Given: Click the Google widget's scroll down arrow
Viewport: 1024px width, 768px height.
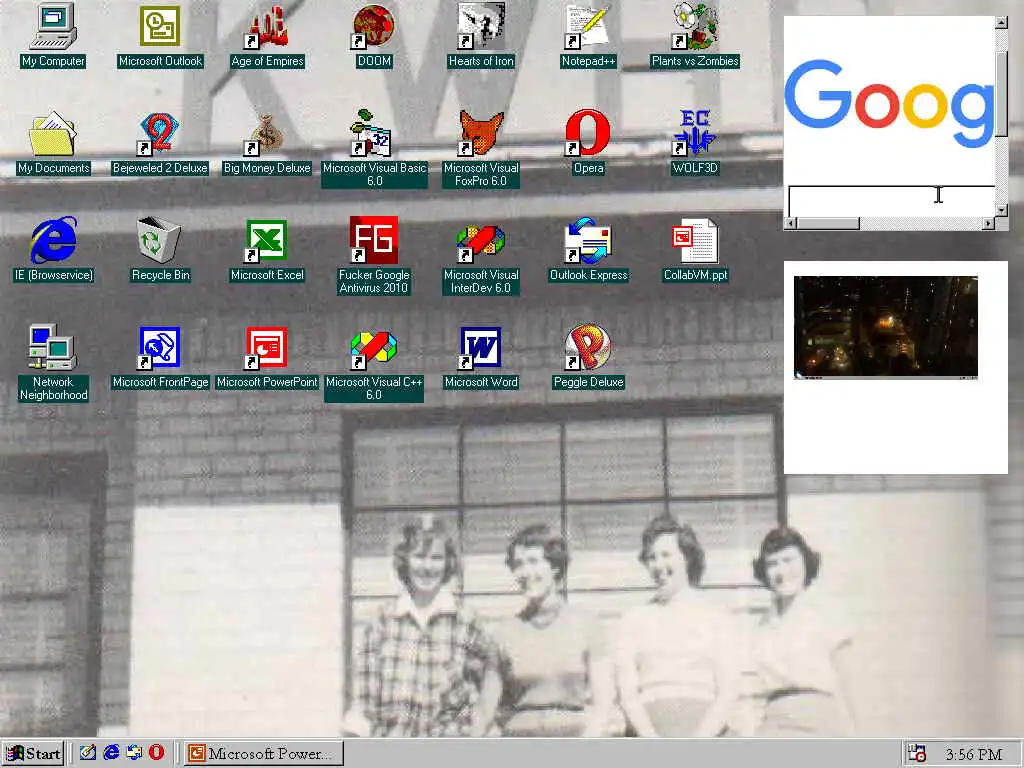Looking at the screenshot, I should [x=1001, y=210].
